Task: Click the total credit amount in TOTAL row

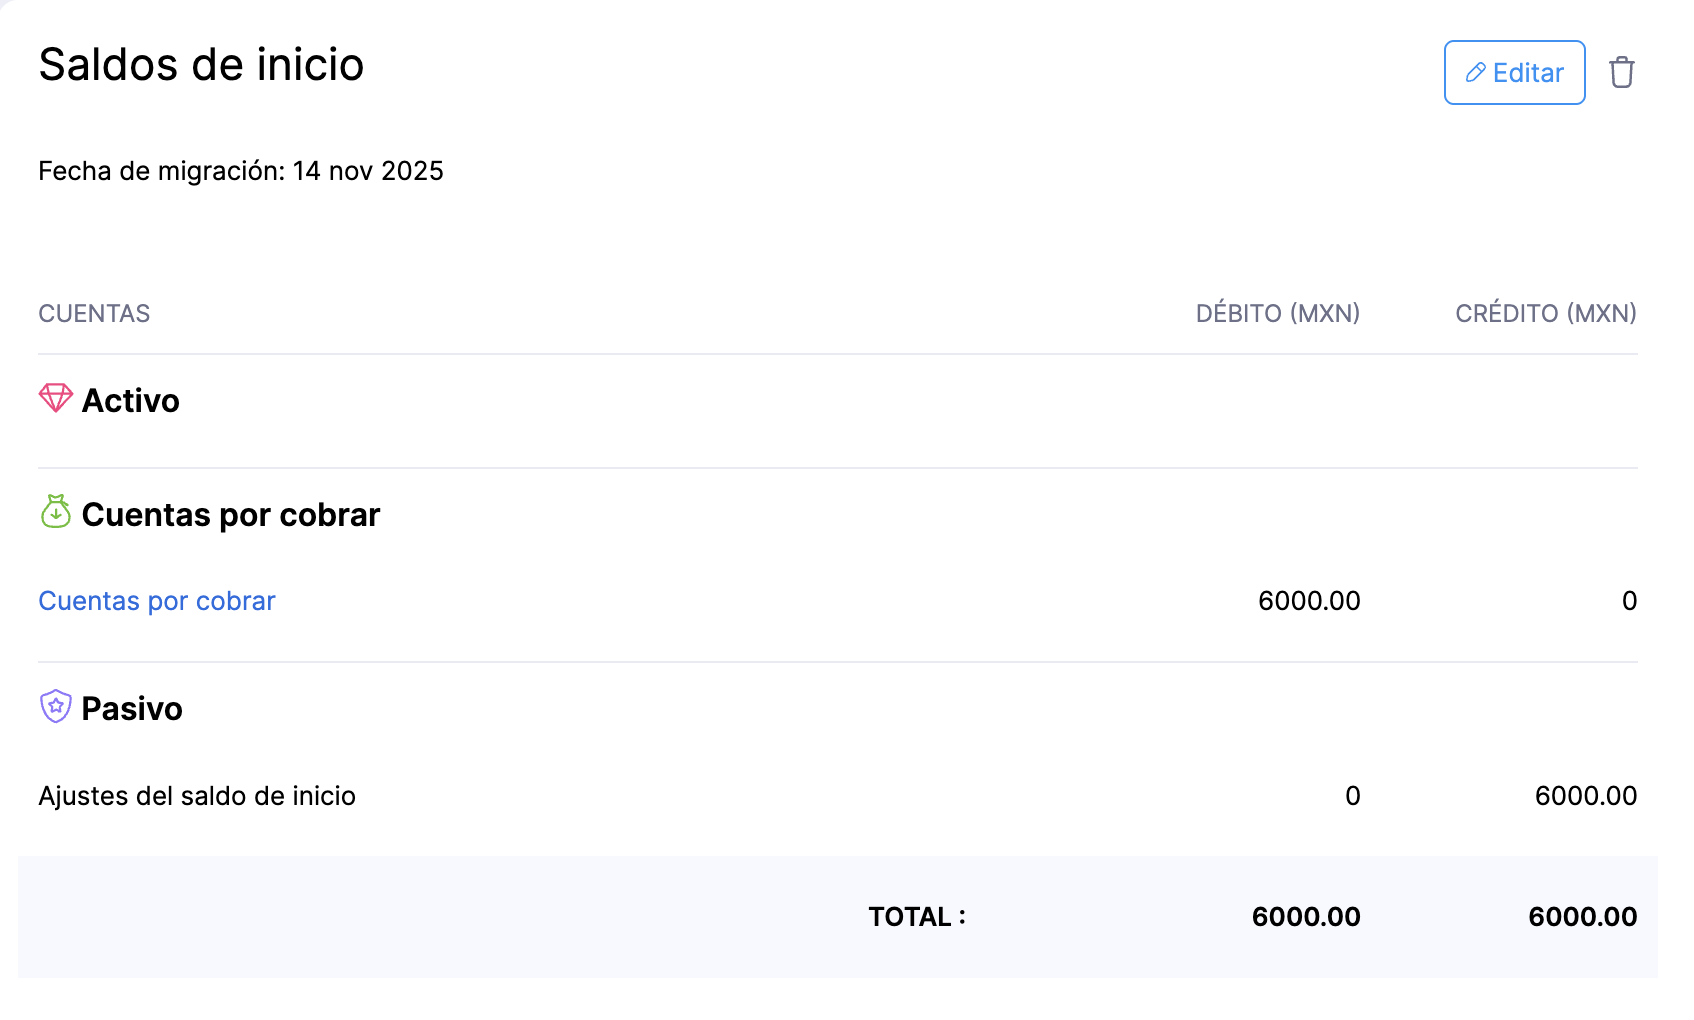Action: point(1582,917)
